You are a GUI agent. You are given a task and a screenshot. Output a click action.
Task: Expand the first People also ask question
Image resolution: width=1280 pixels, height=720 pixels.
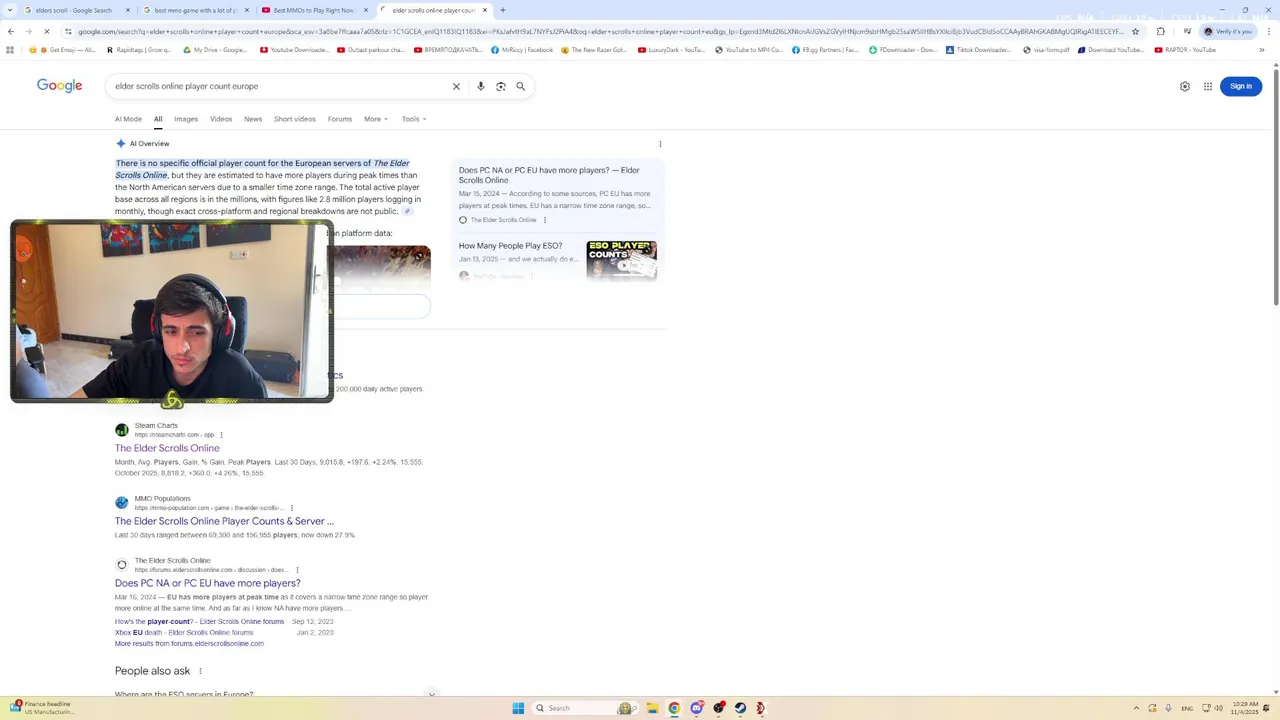point(275,694)
